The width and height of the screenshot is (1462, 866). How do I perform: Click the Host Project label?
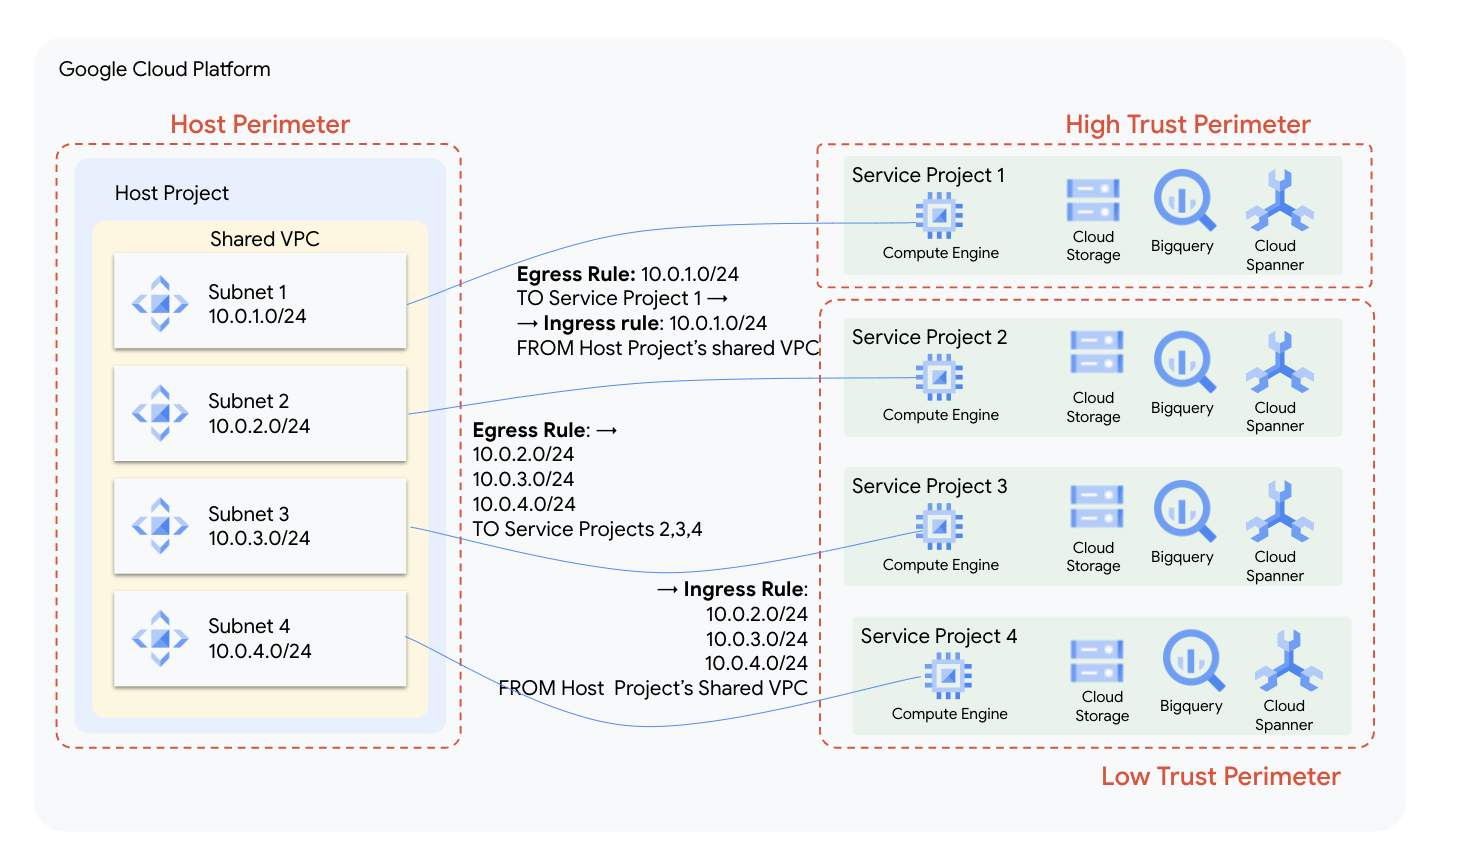(172, 193)
